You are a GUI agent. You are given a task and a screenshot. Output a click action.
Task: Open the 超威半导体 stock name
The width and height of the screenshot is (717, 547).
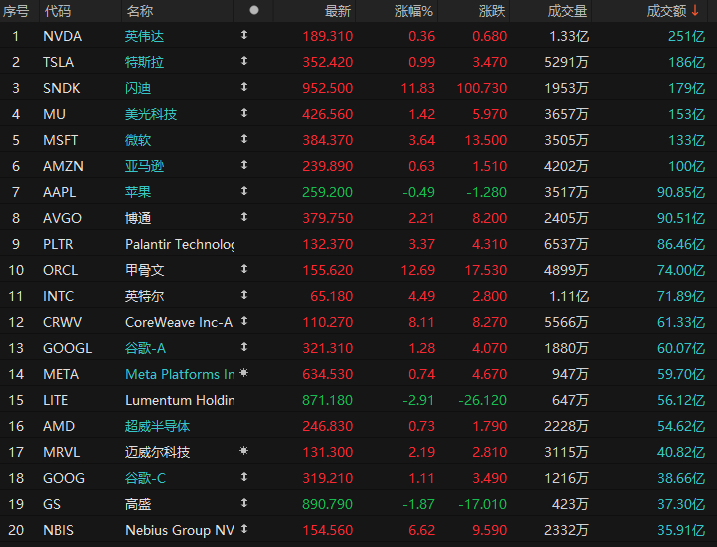pos(157,426)
